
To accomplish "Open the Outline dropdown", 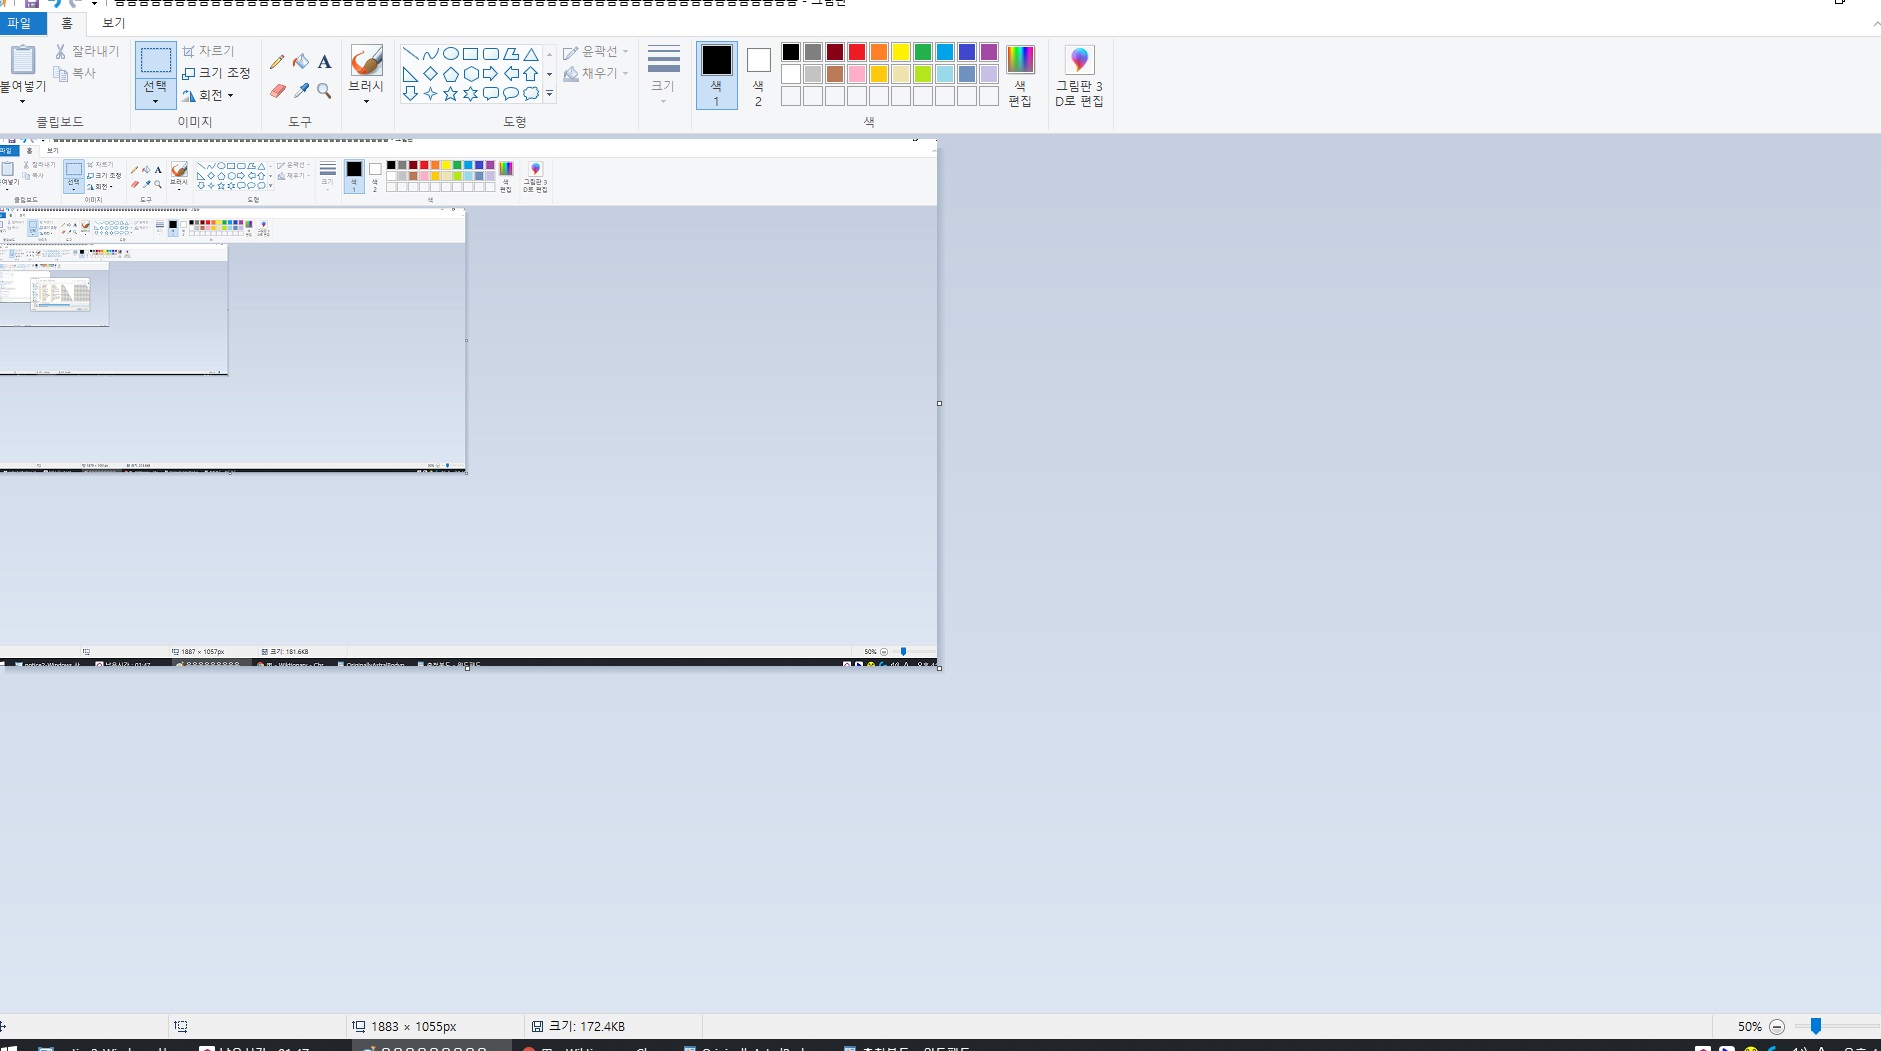I will pos(596,52).
